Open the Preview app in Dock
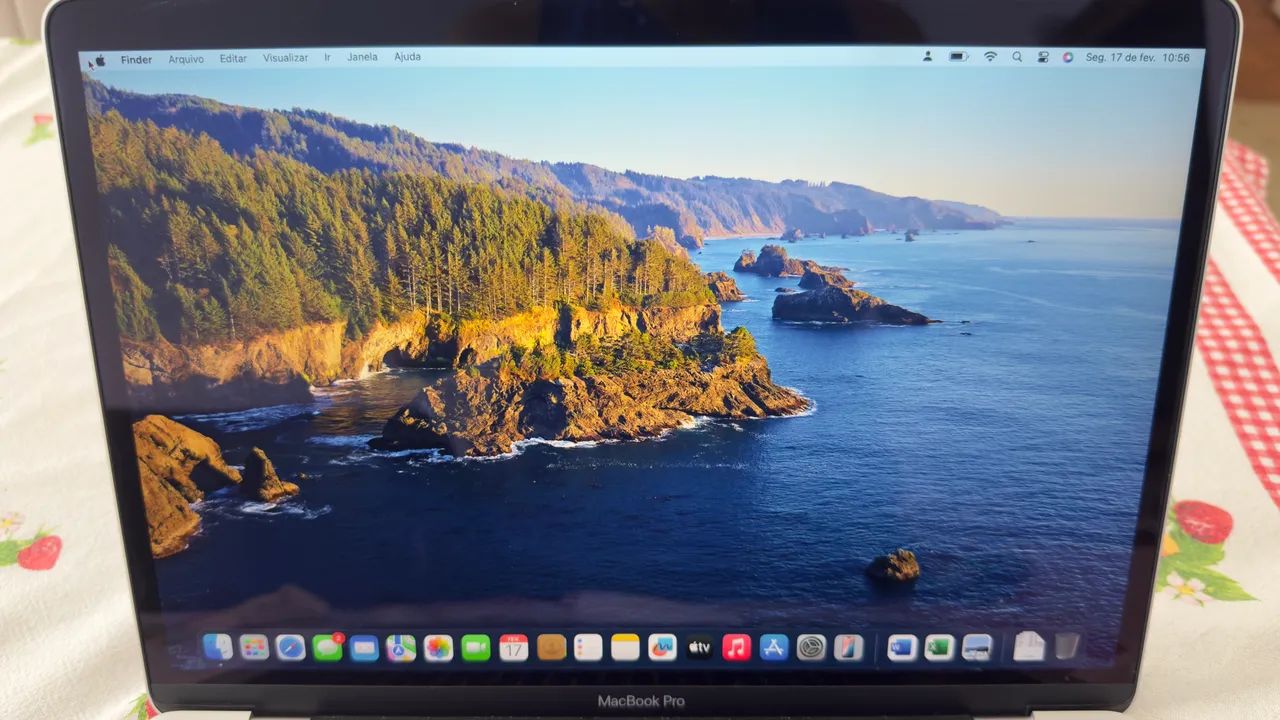The image size is (1280, 720). [977, 647]
